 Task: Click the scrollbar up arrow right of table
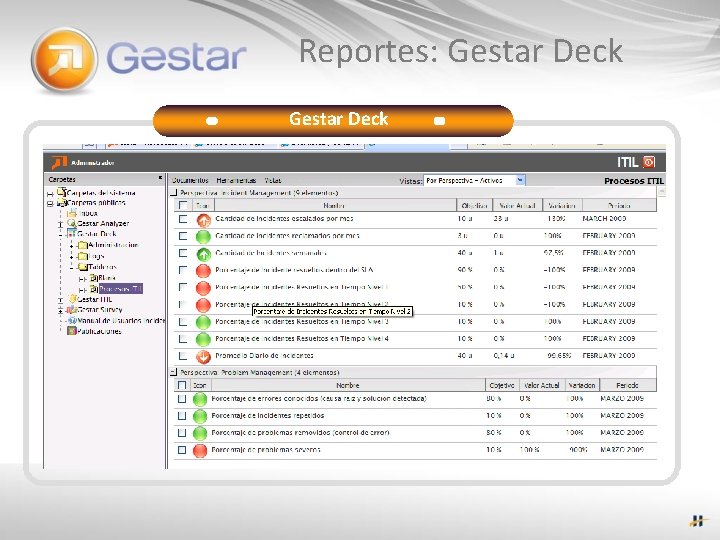(661, 192)
